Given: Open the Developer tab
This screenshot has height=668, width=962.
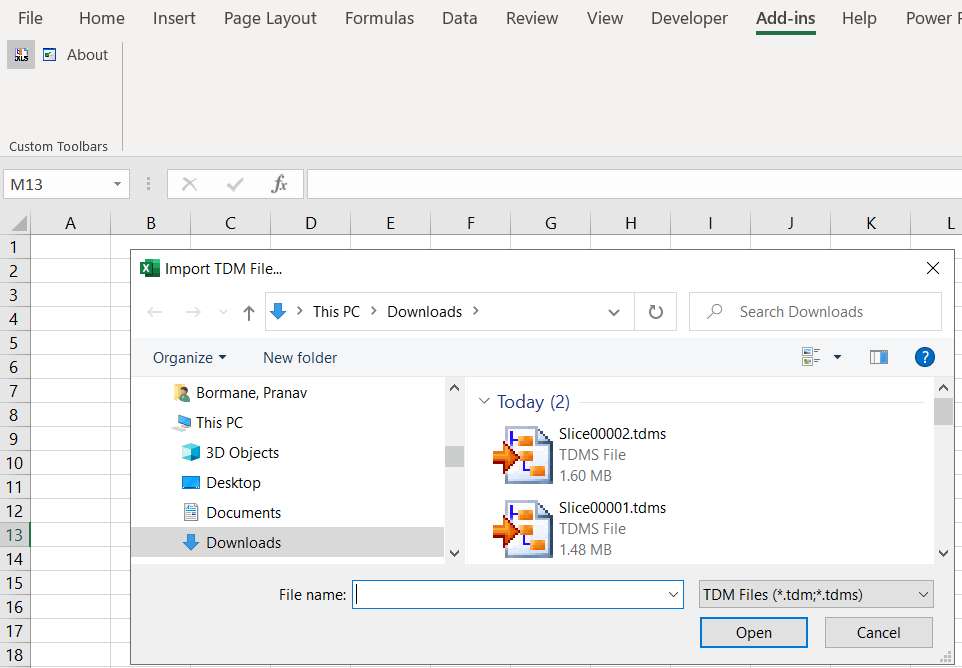Looking at the screenshot, I should (689, 18).
